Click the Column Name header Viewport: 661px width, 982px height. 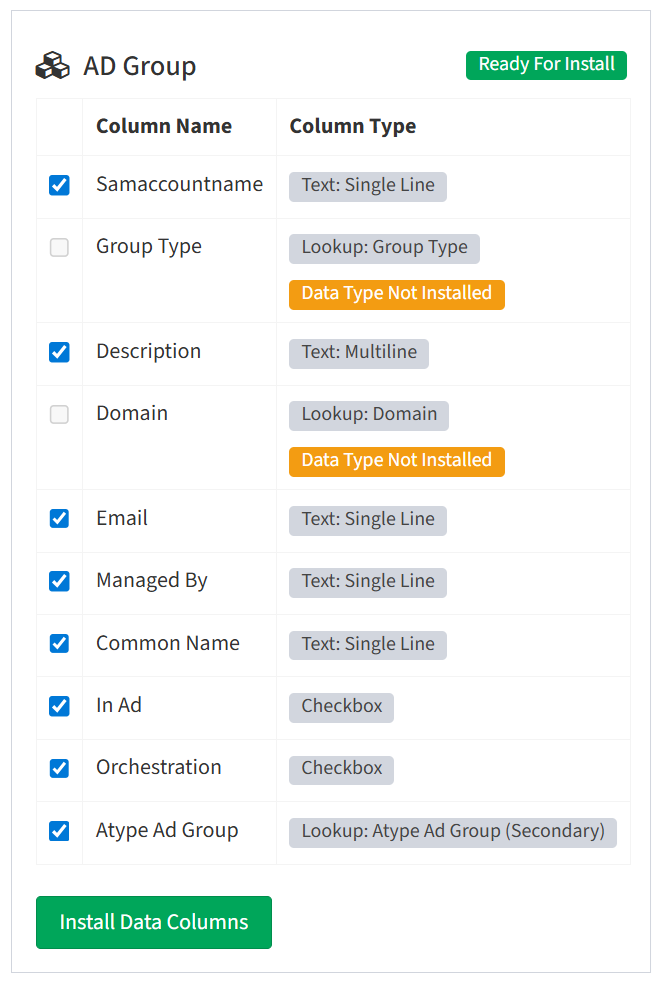coord(164,127)
